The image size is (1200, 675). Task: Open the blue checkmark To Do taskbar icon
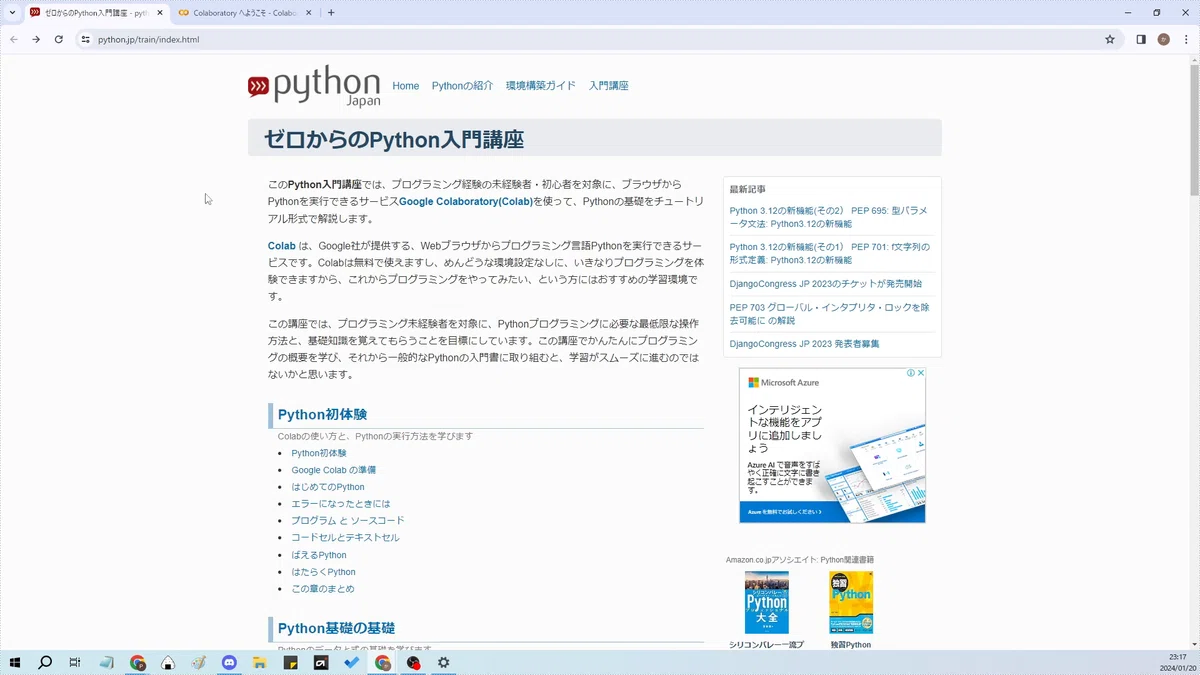[x=352, y=662]
